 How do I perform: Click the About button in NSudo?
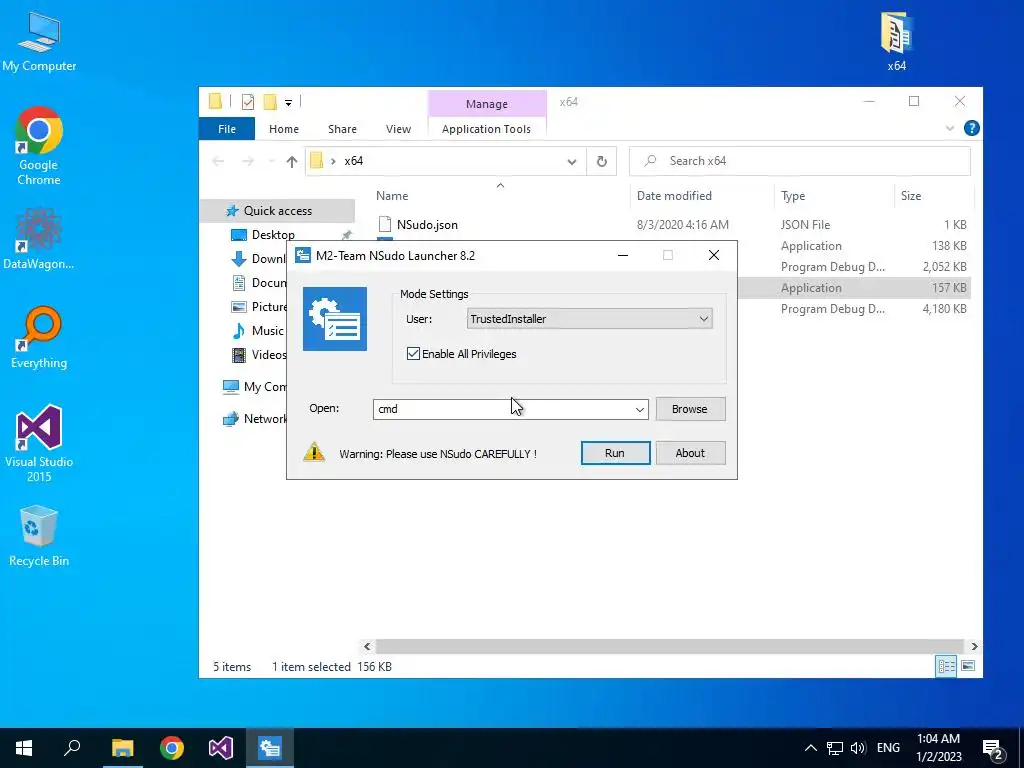690,453
